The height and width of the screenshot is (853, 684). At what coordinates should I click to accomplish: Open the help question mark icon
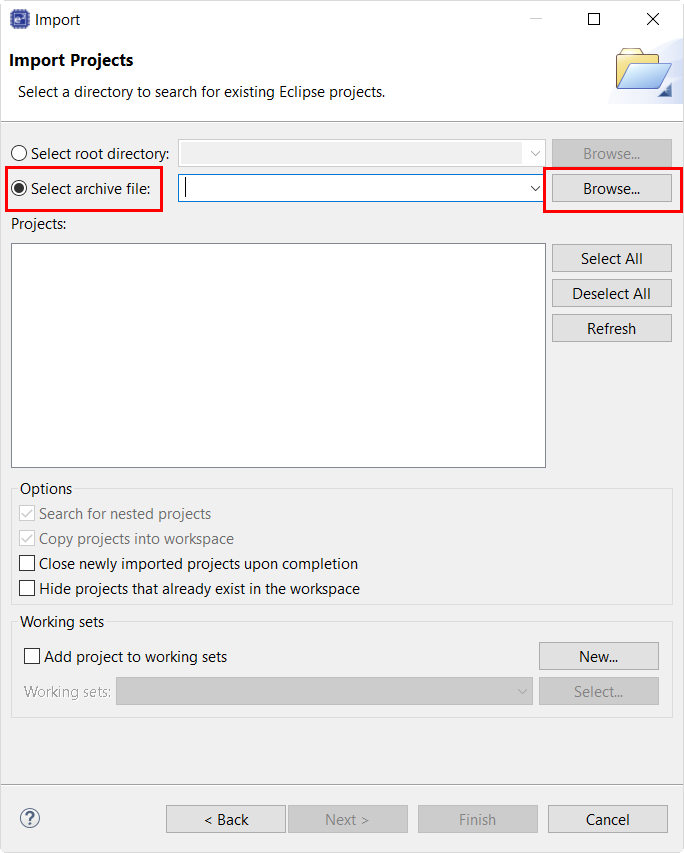click(x=30, y=818)
